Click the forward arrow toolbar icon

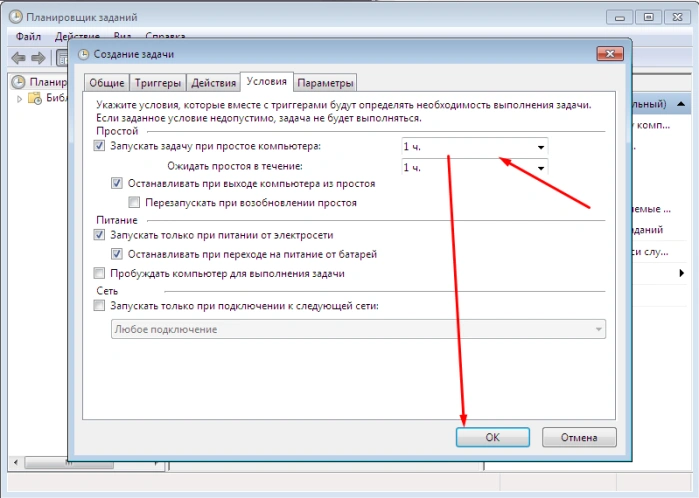pyautogui.click(x=39, y=58)
